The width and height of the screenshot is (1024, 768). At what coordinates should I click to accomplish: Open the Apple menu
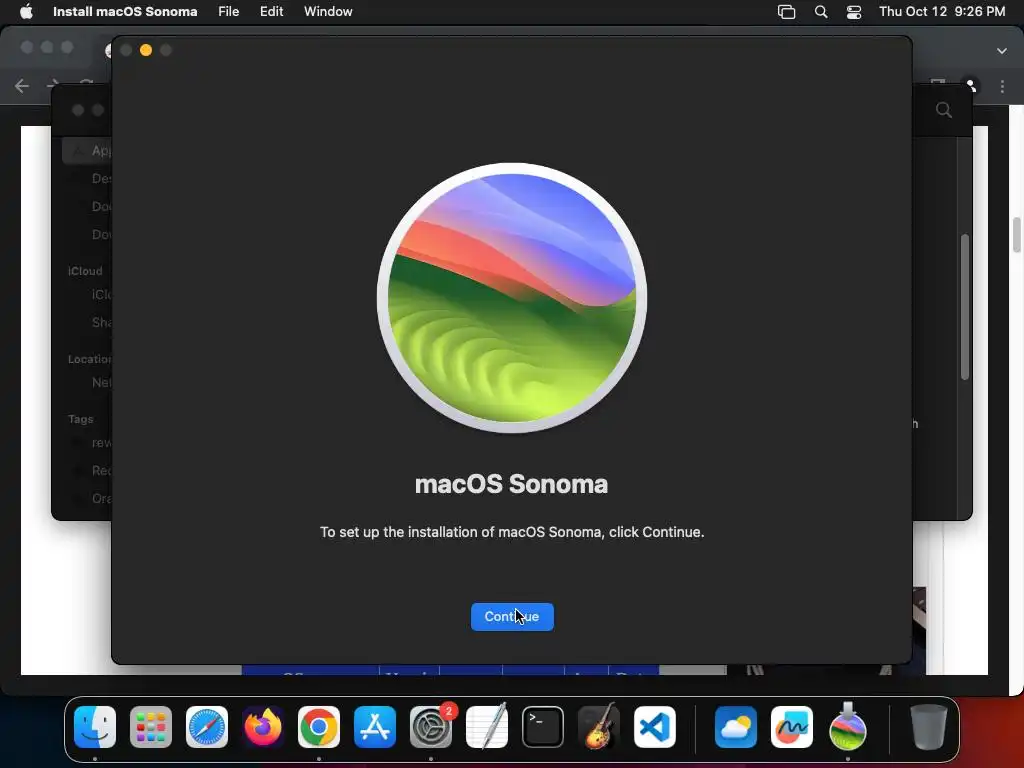[x=26, y=11]
